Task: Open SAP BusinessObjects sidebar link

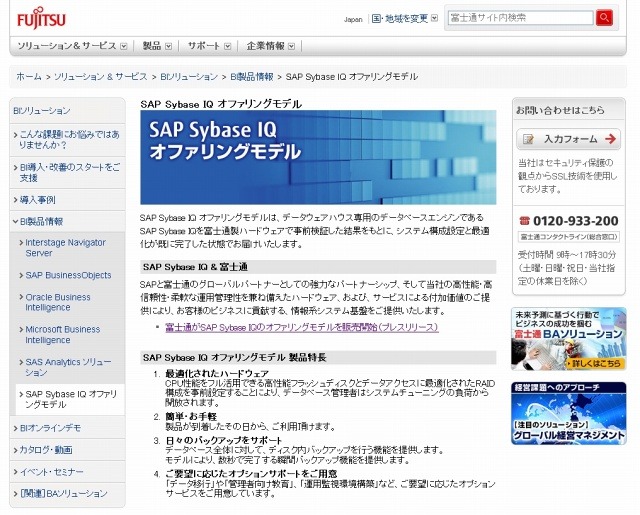Action: (68, 275)
